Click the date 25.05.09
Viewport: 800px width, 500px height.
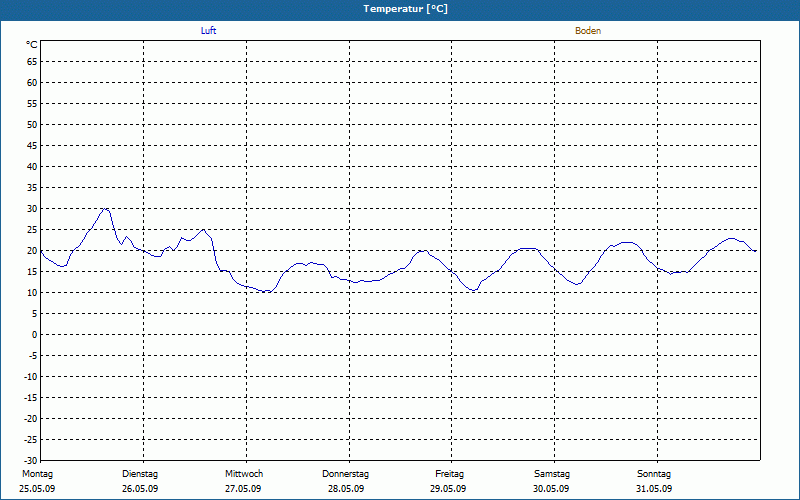point(37,489)
